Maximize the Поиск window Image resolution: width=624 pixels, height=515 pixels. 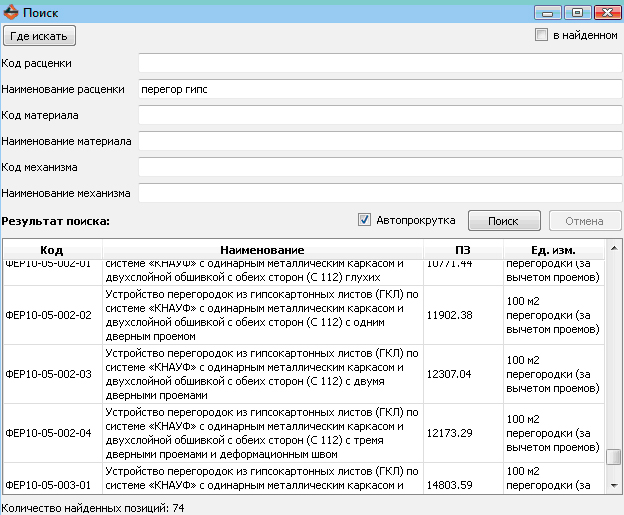coord(577,13)
